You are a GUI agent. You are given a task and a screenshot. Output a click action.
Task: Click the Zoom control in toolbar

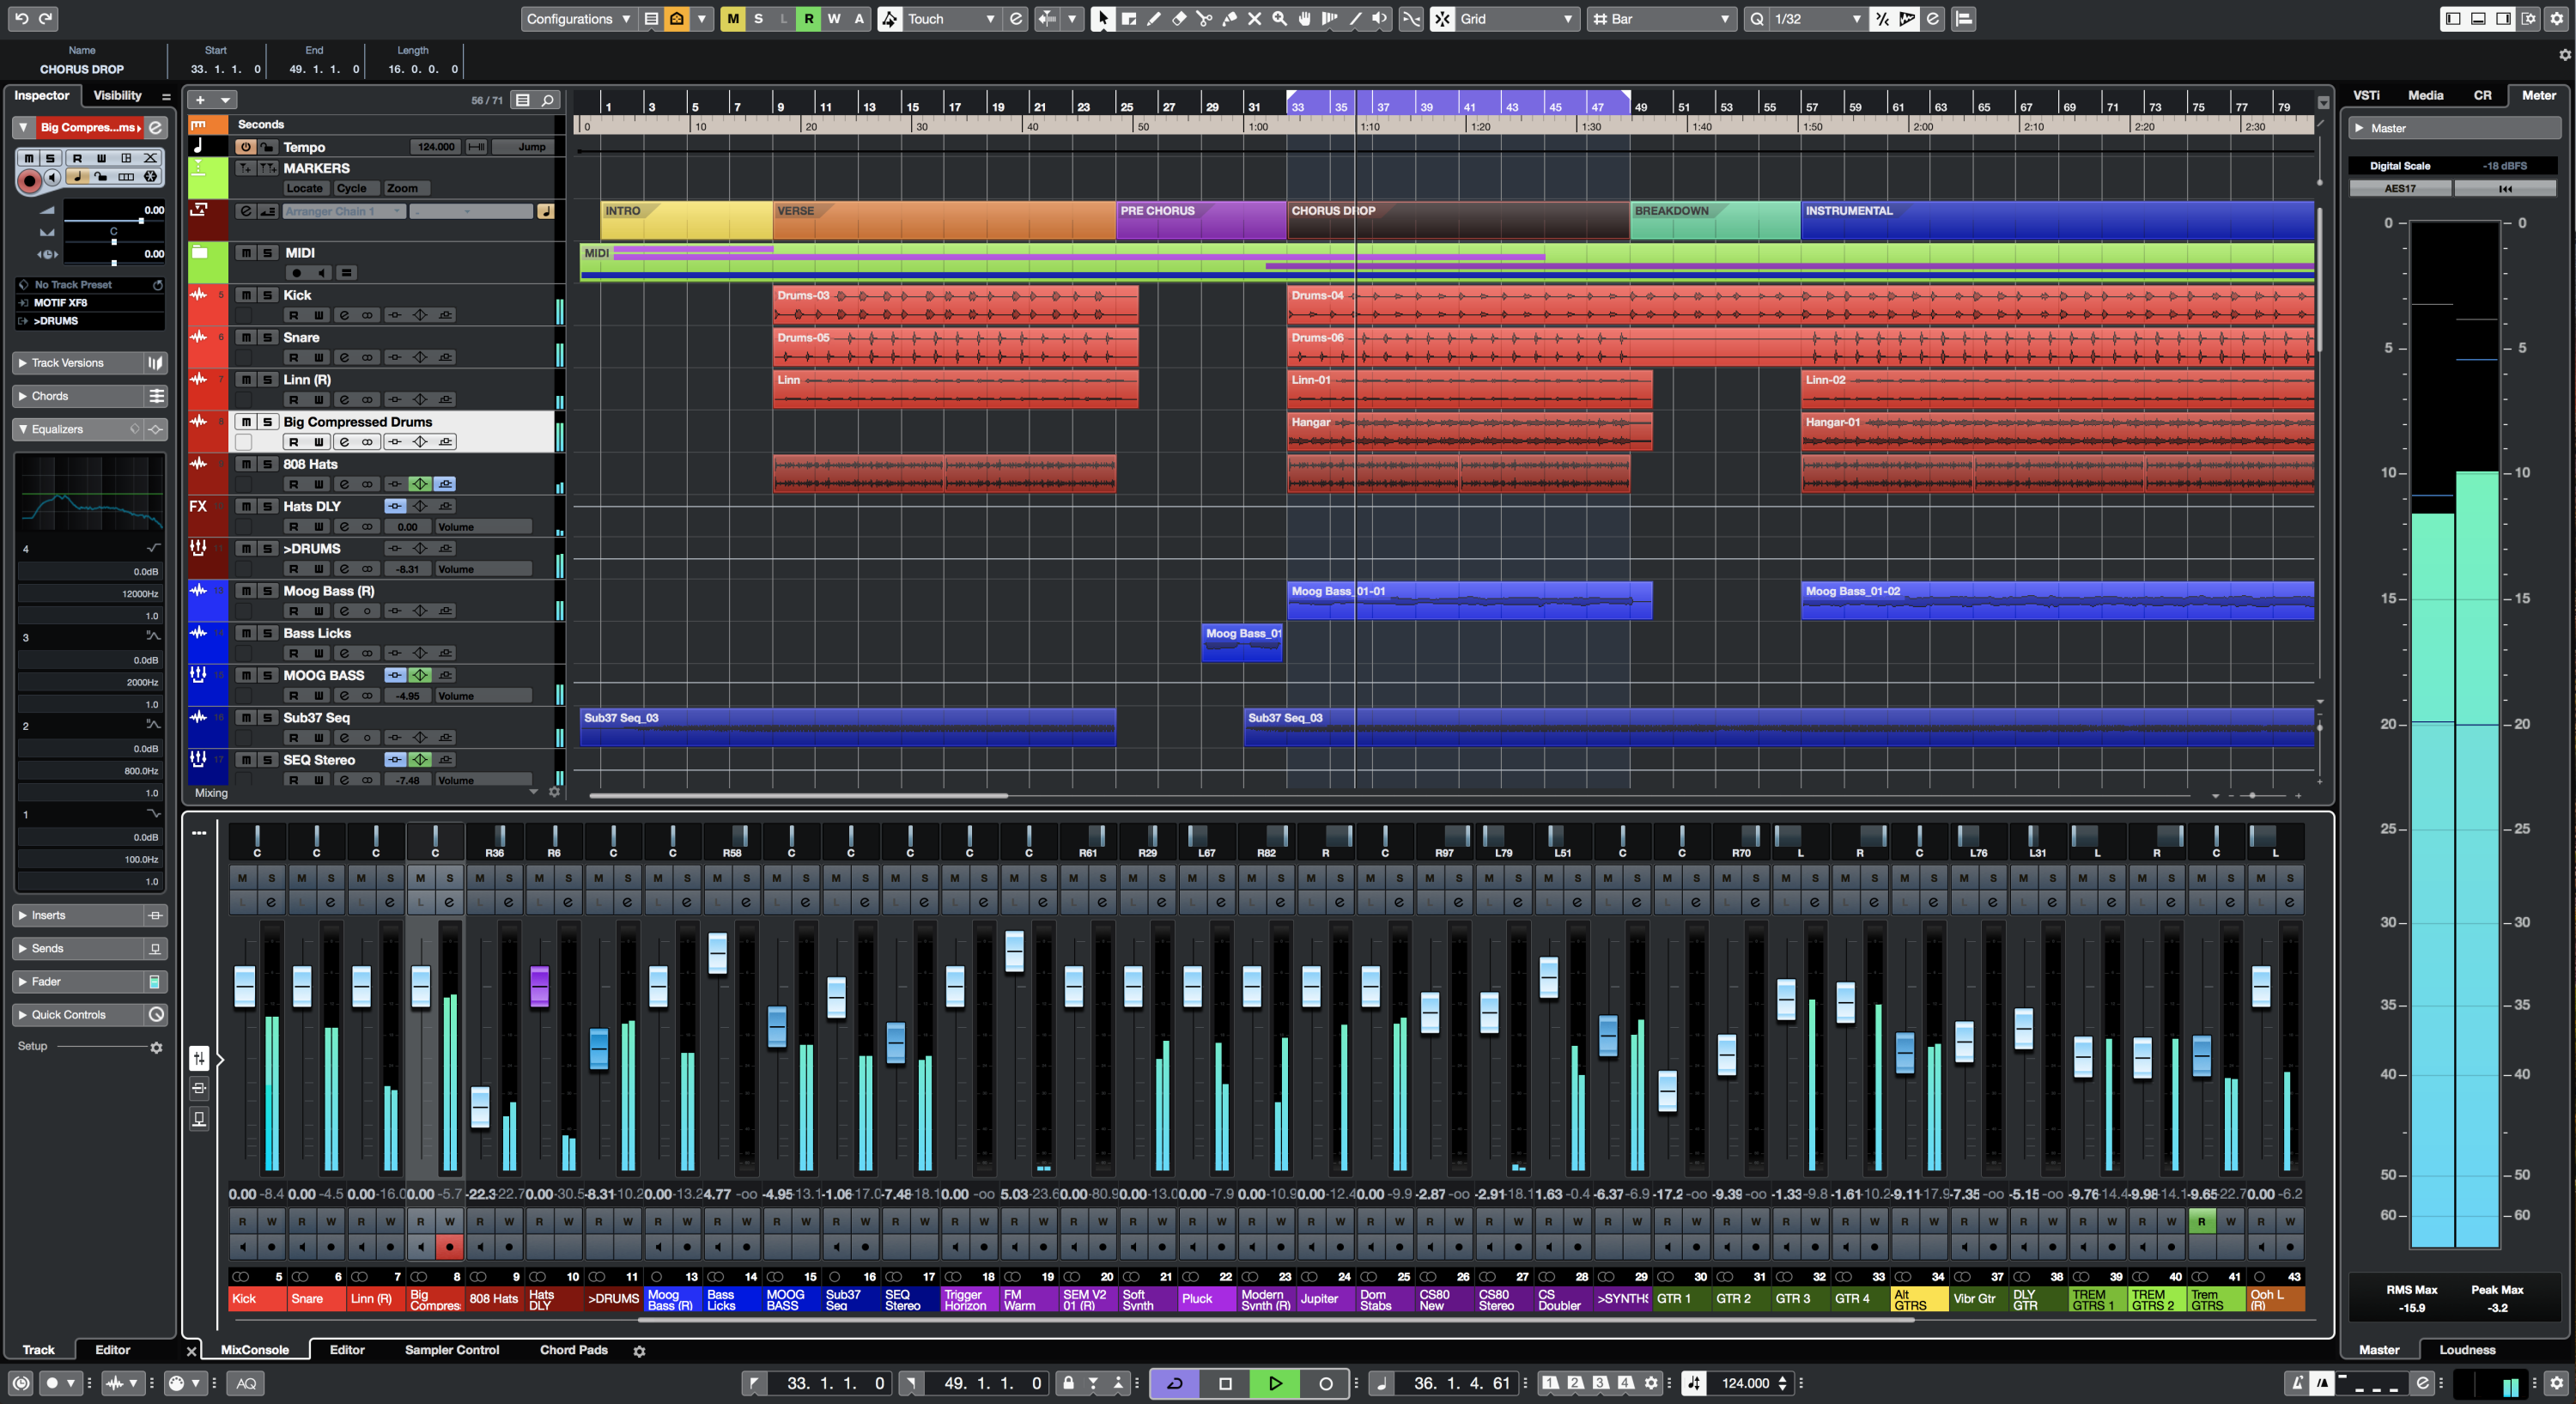(1276, 19)
